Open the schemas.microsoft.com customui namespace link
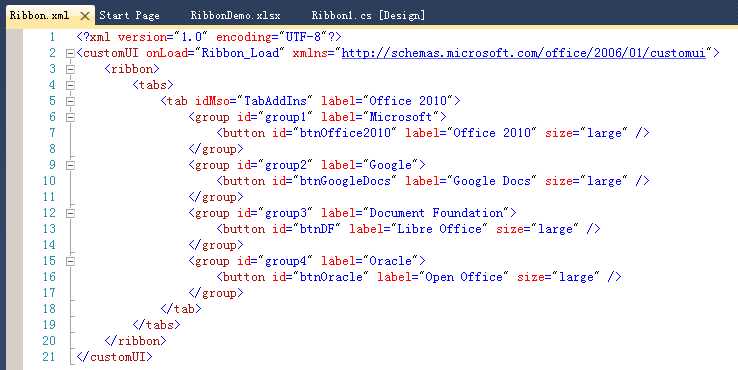 tap(524, 53)
